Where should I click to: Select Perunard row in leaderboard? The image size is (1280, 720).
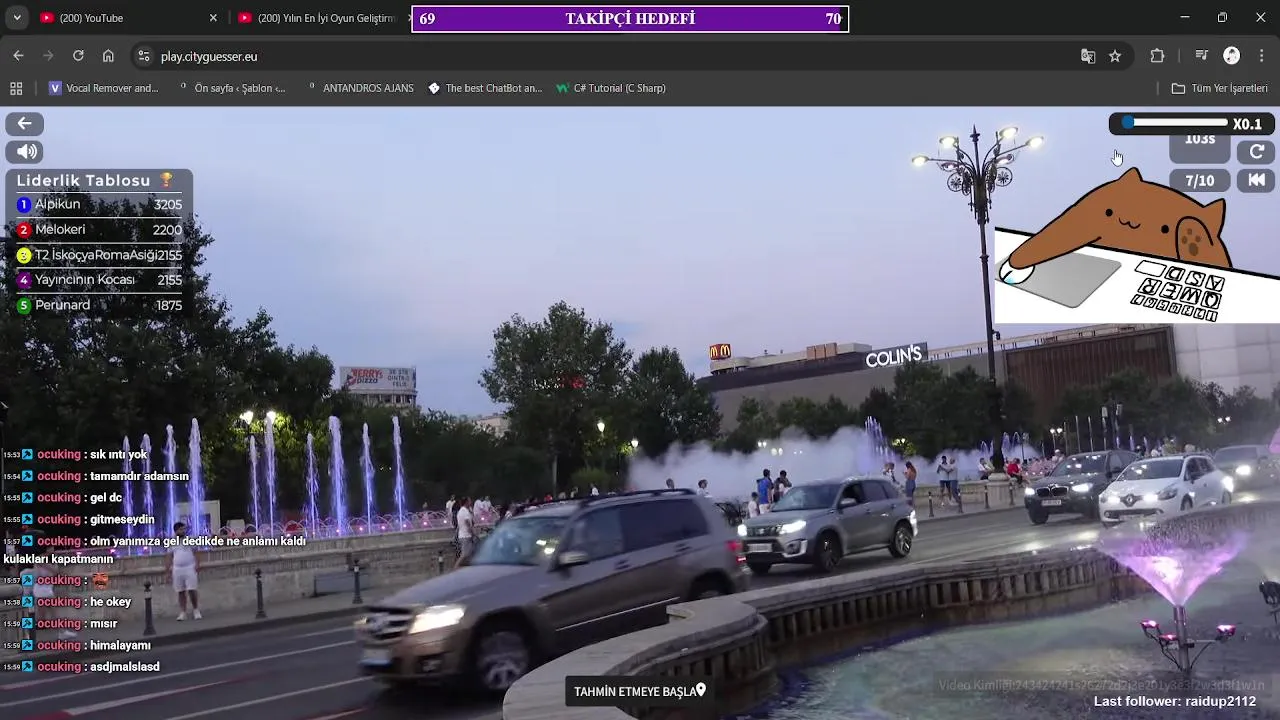click(99, 305)
